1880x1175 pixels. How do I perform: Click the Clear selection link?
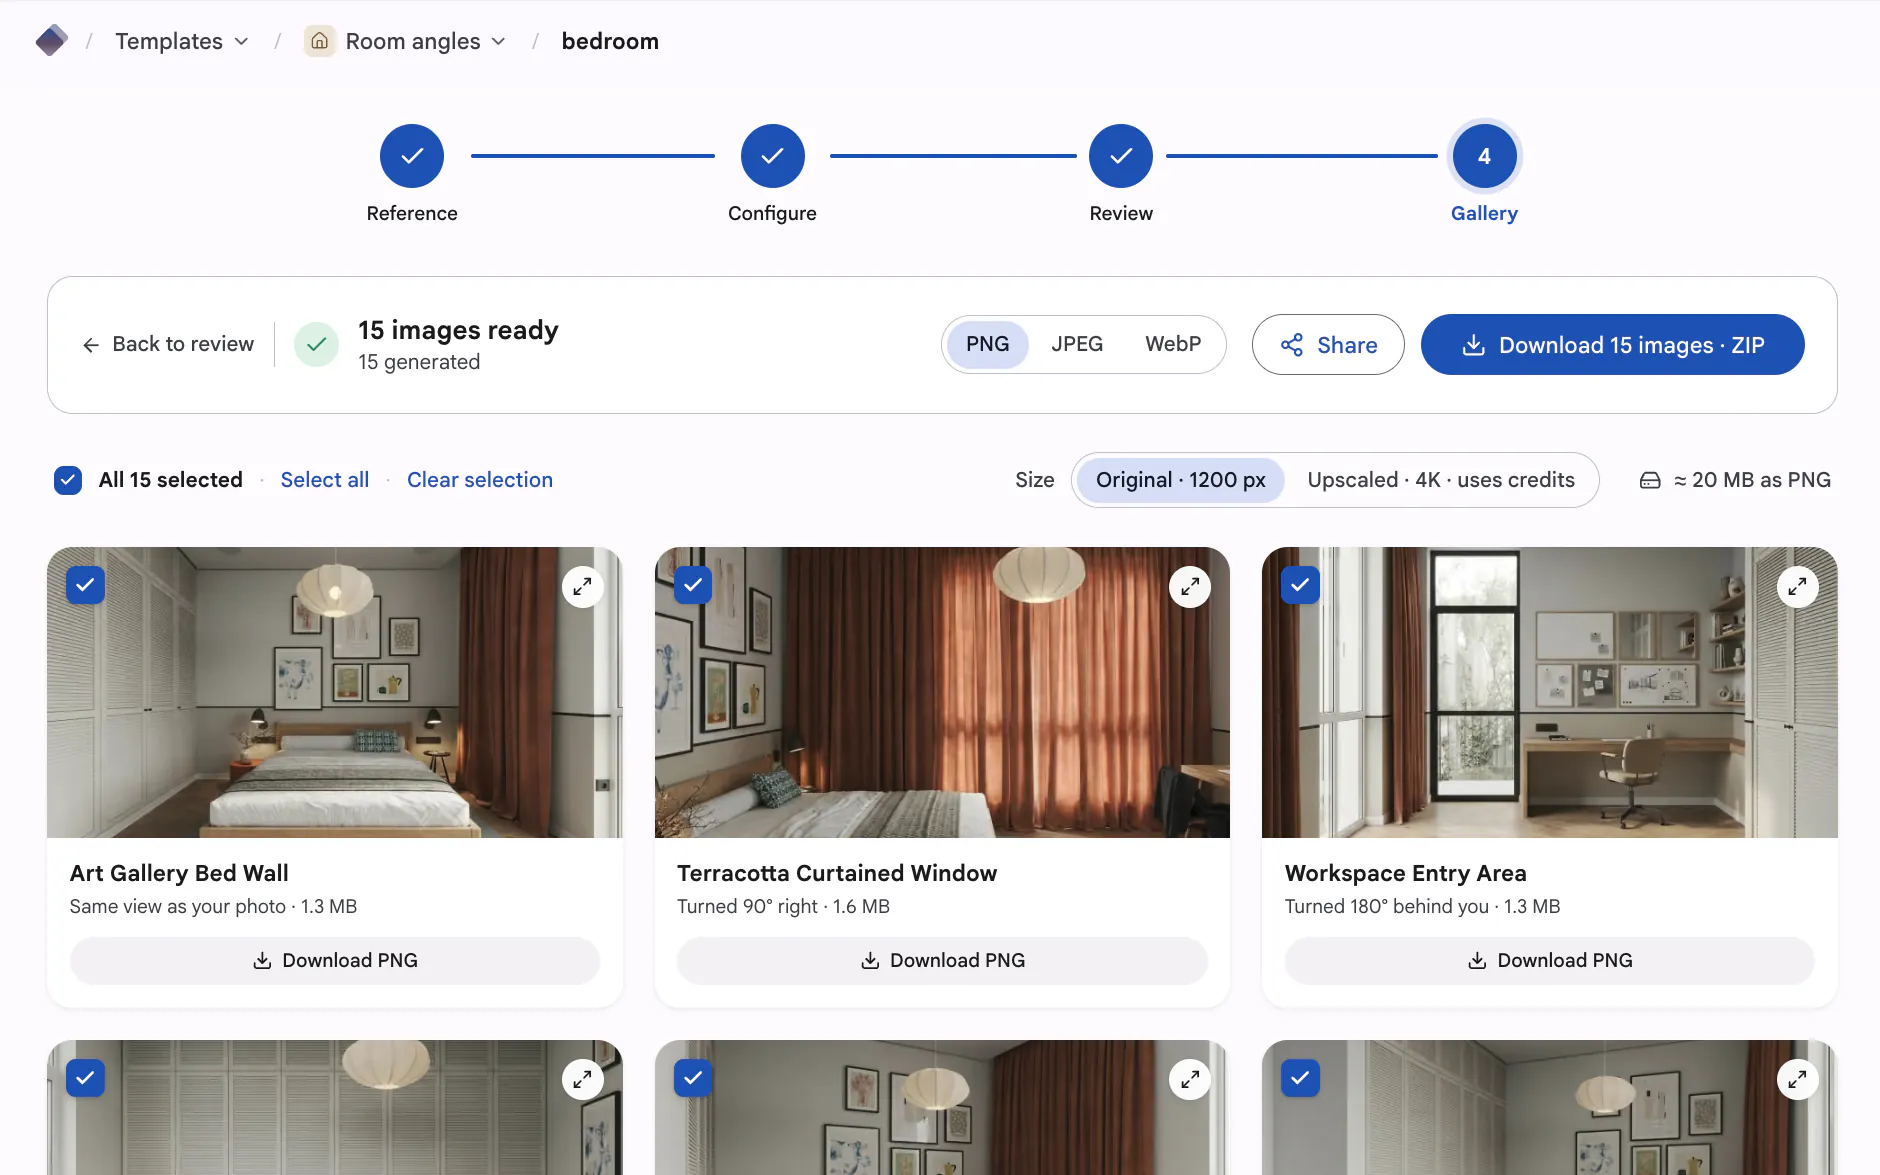(x=480, y=480)
